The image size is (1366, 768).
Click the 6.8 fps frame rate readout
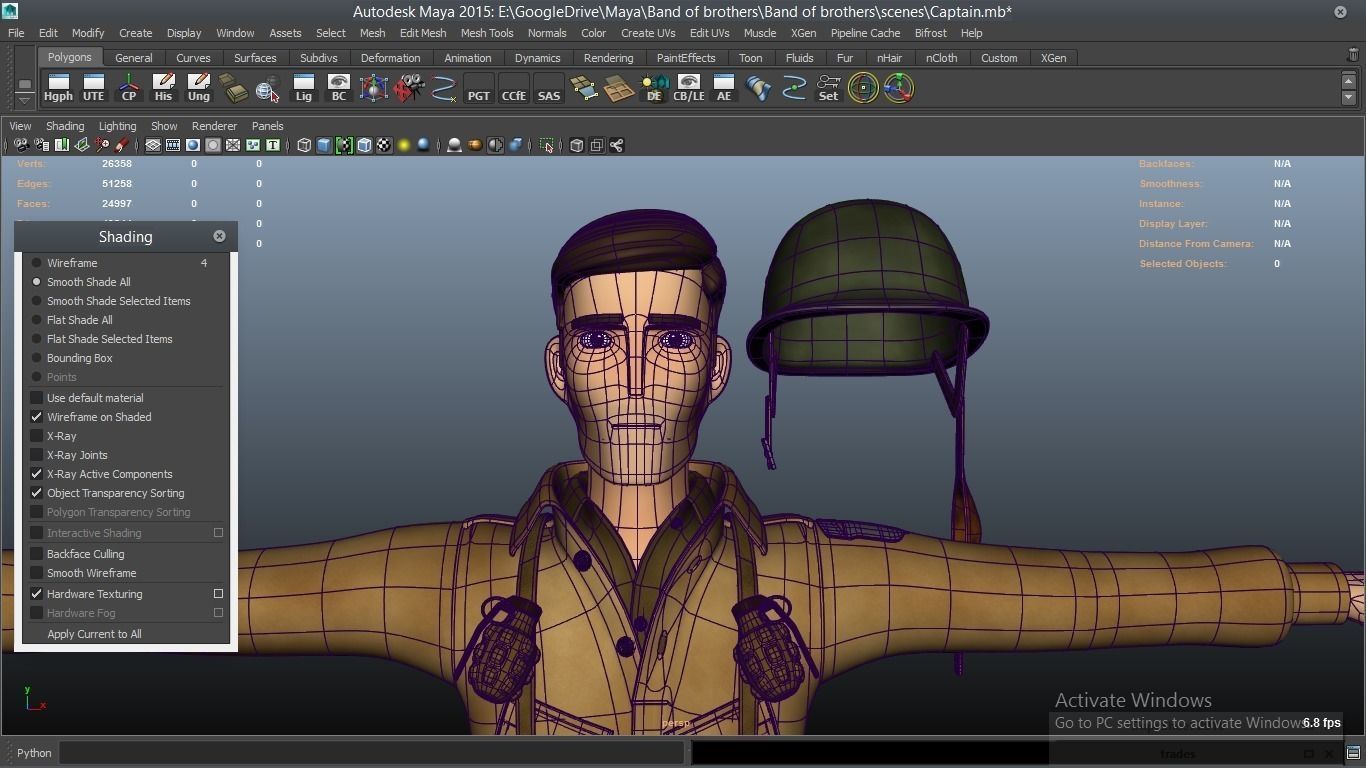tap(1321, 722)
